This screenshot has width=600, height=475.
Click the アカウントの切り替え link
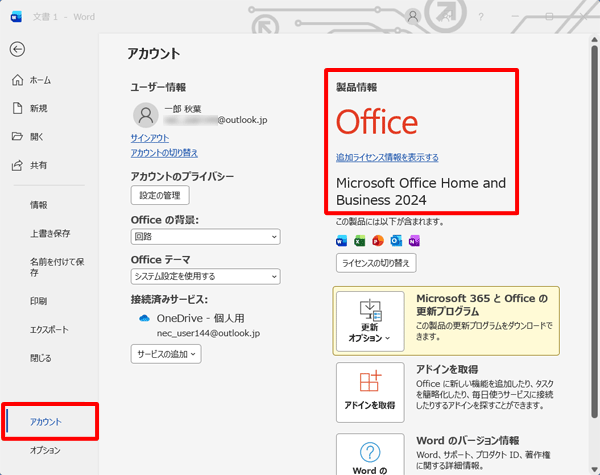164,153
